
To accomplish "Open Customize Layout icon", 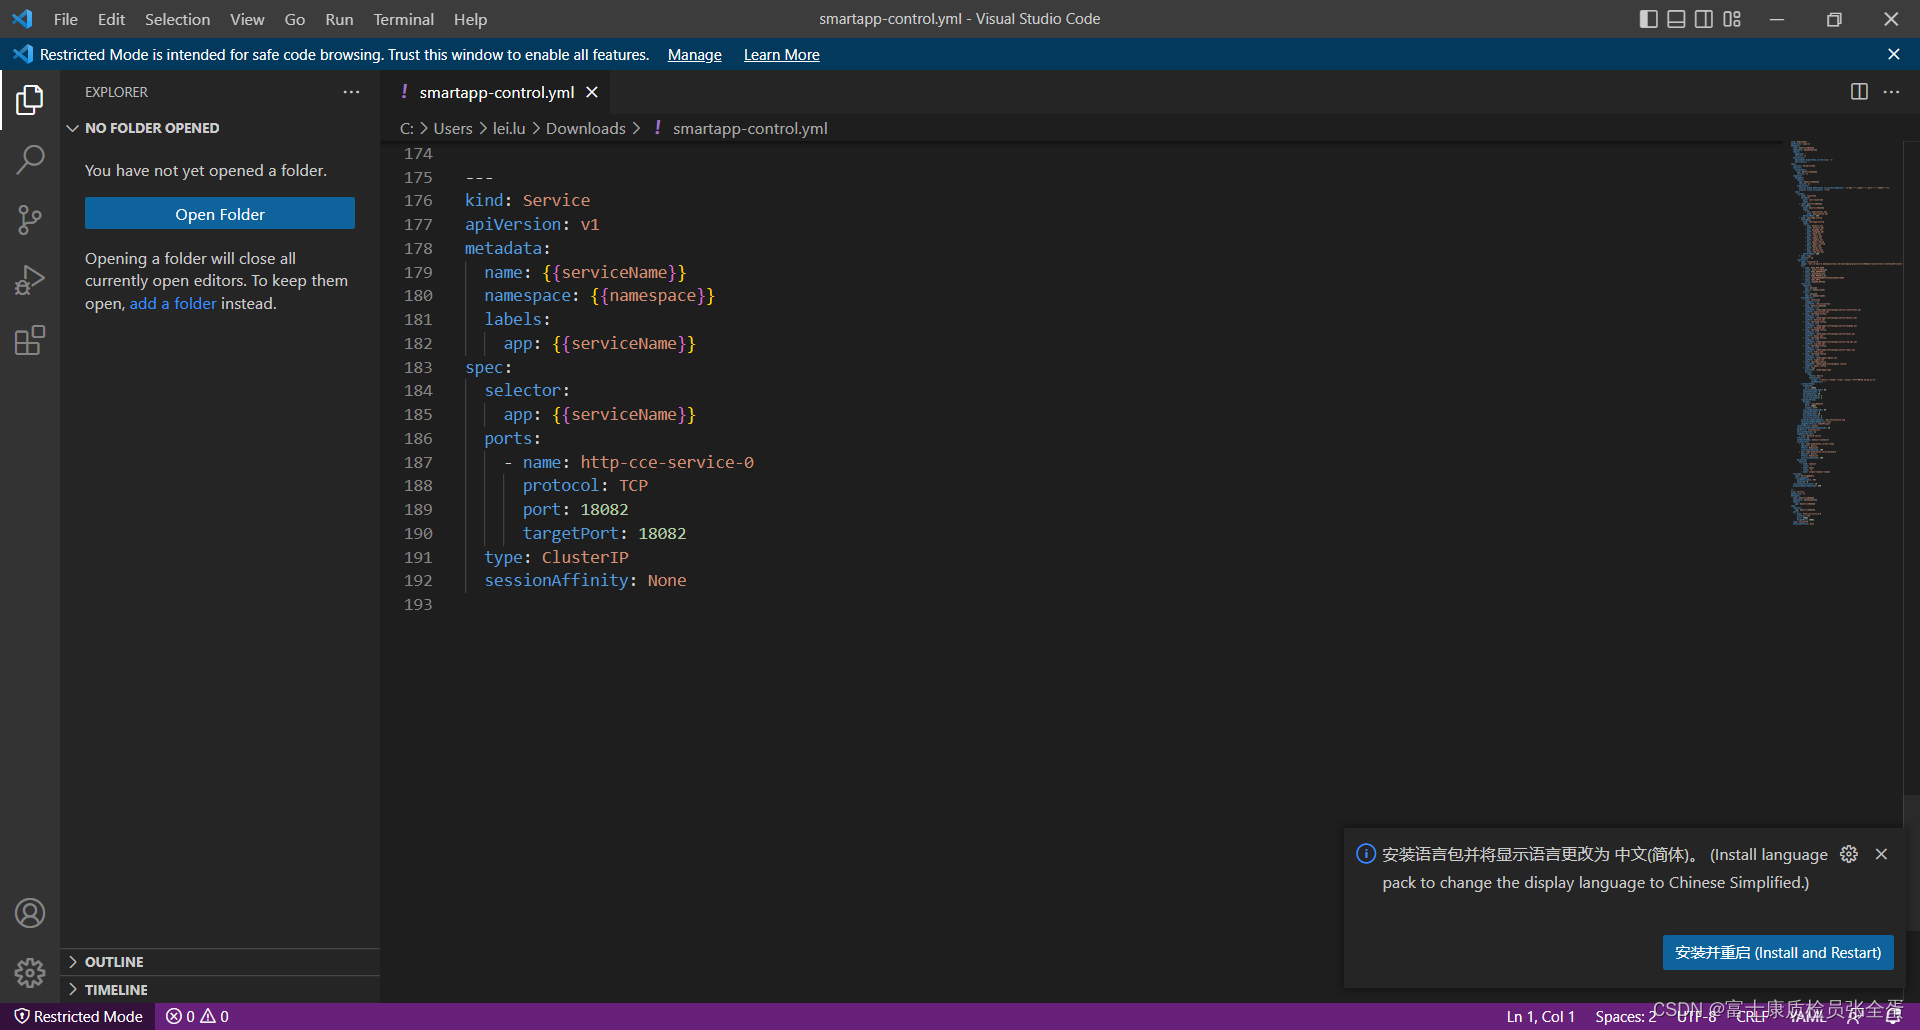I will pos(1732,19).
